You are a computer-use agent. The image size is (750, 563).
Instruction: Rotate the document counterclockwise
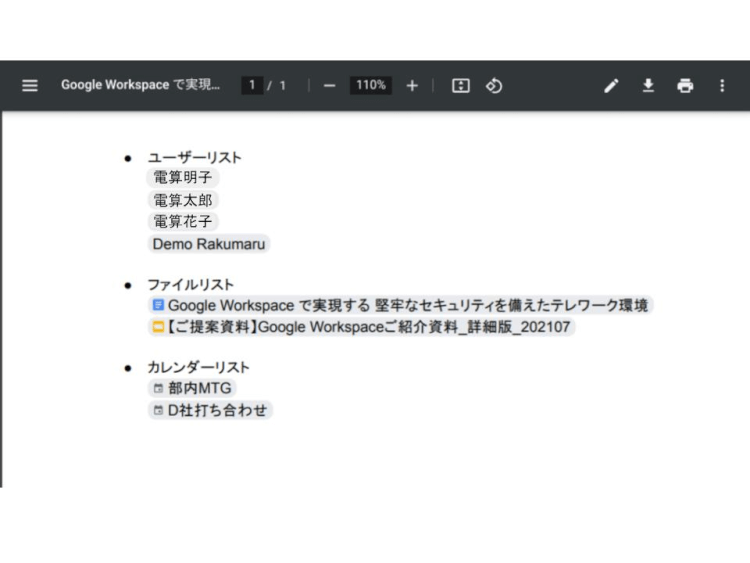click(x=494, y=86)
